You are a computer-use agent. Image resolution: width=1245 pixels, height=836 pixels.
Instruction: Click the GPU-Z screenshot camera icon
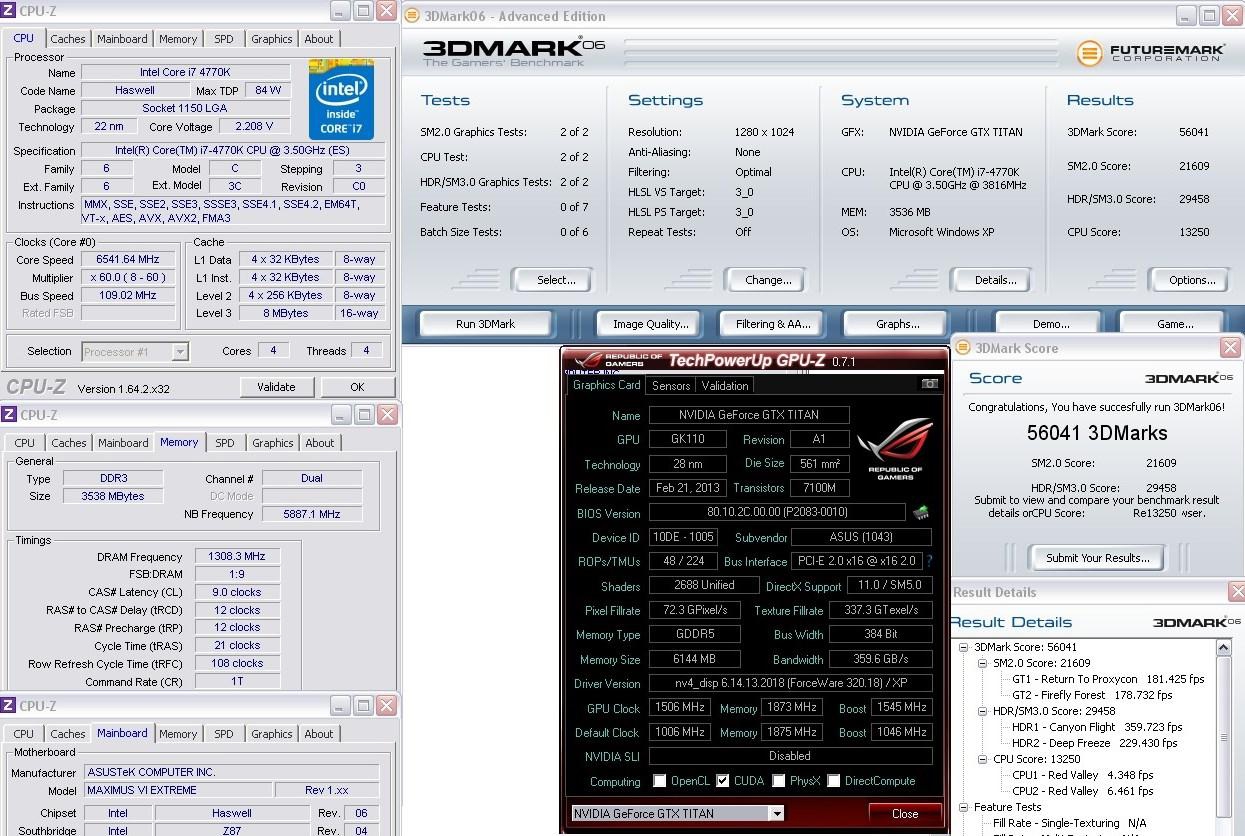click(x=929, y=384)
